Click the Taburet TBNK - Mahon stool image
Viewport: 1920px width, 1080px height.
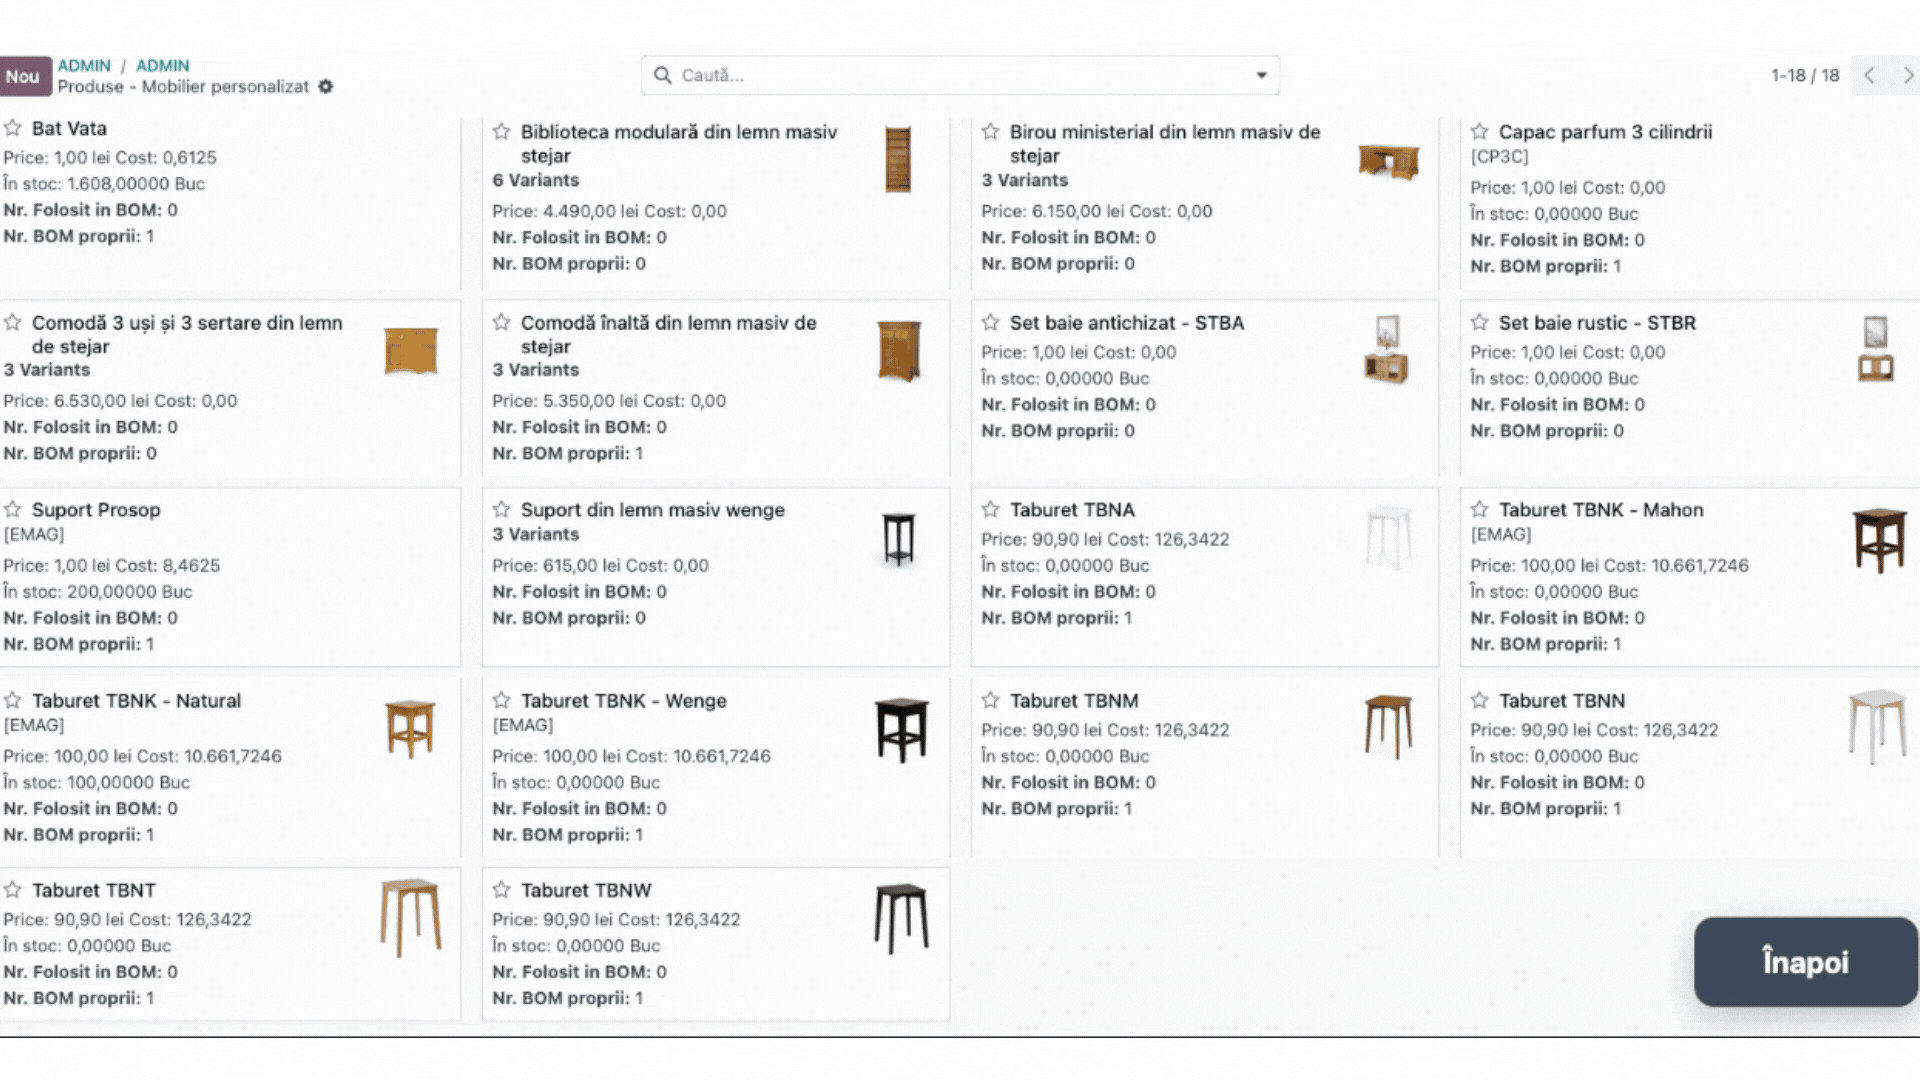(x=1879, y=540)
